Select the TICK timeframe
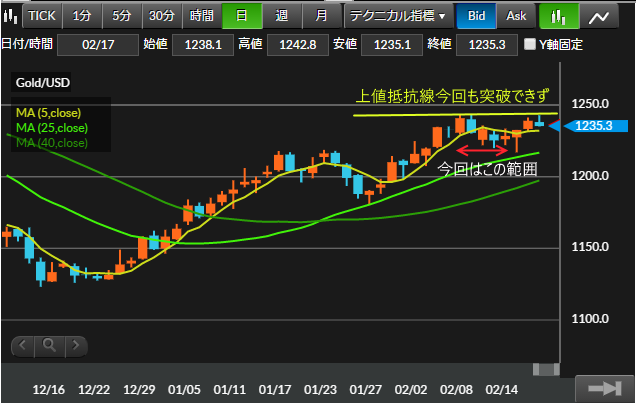636x404 pixels. pos(42,16)
